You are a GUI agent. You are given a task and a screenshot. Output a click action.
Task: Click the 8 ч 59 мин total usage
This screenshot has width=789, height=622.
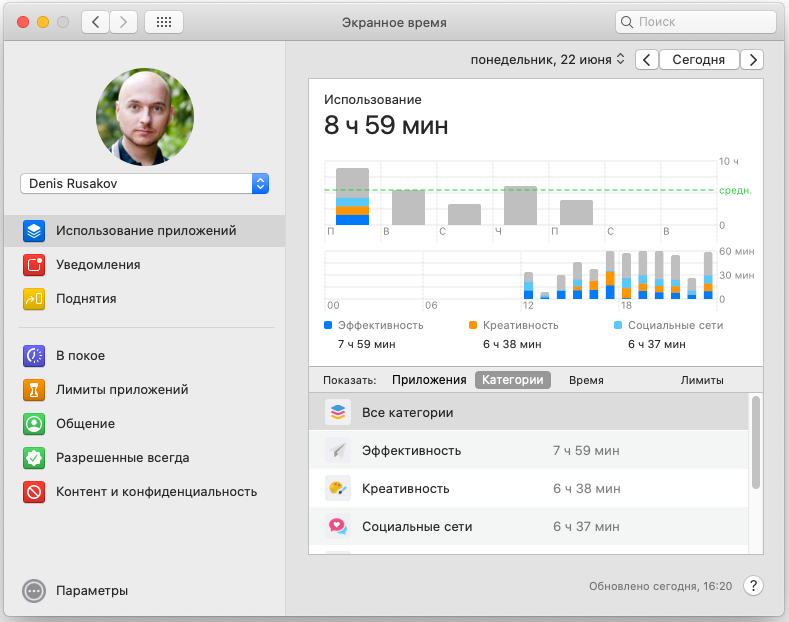(x=386, y=125)
